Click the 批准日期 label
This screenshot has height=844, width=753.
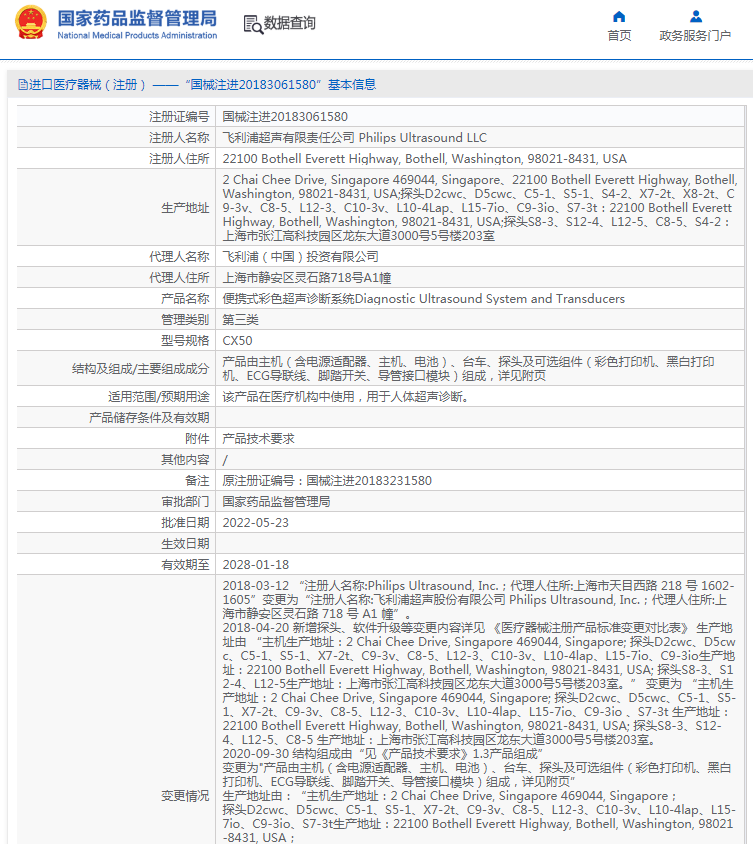[185, 523]
